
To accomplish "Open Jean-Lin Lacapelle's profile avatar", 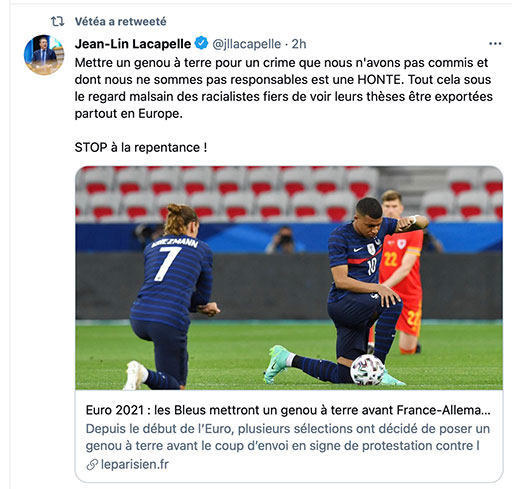I will pos(44,55).
